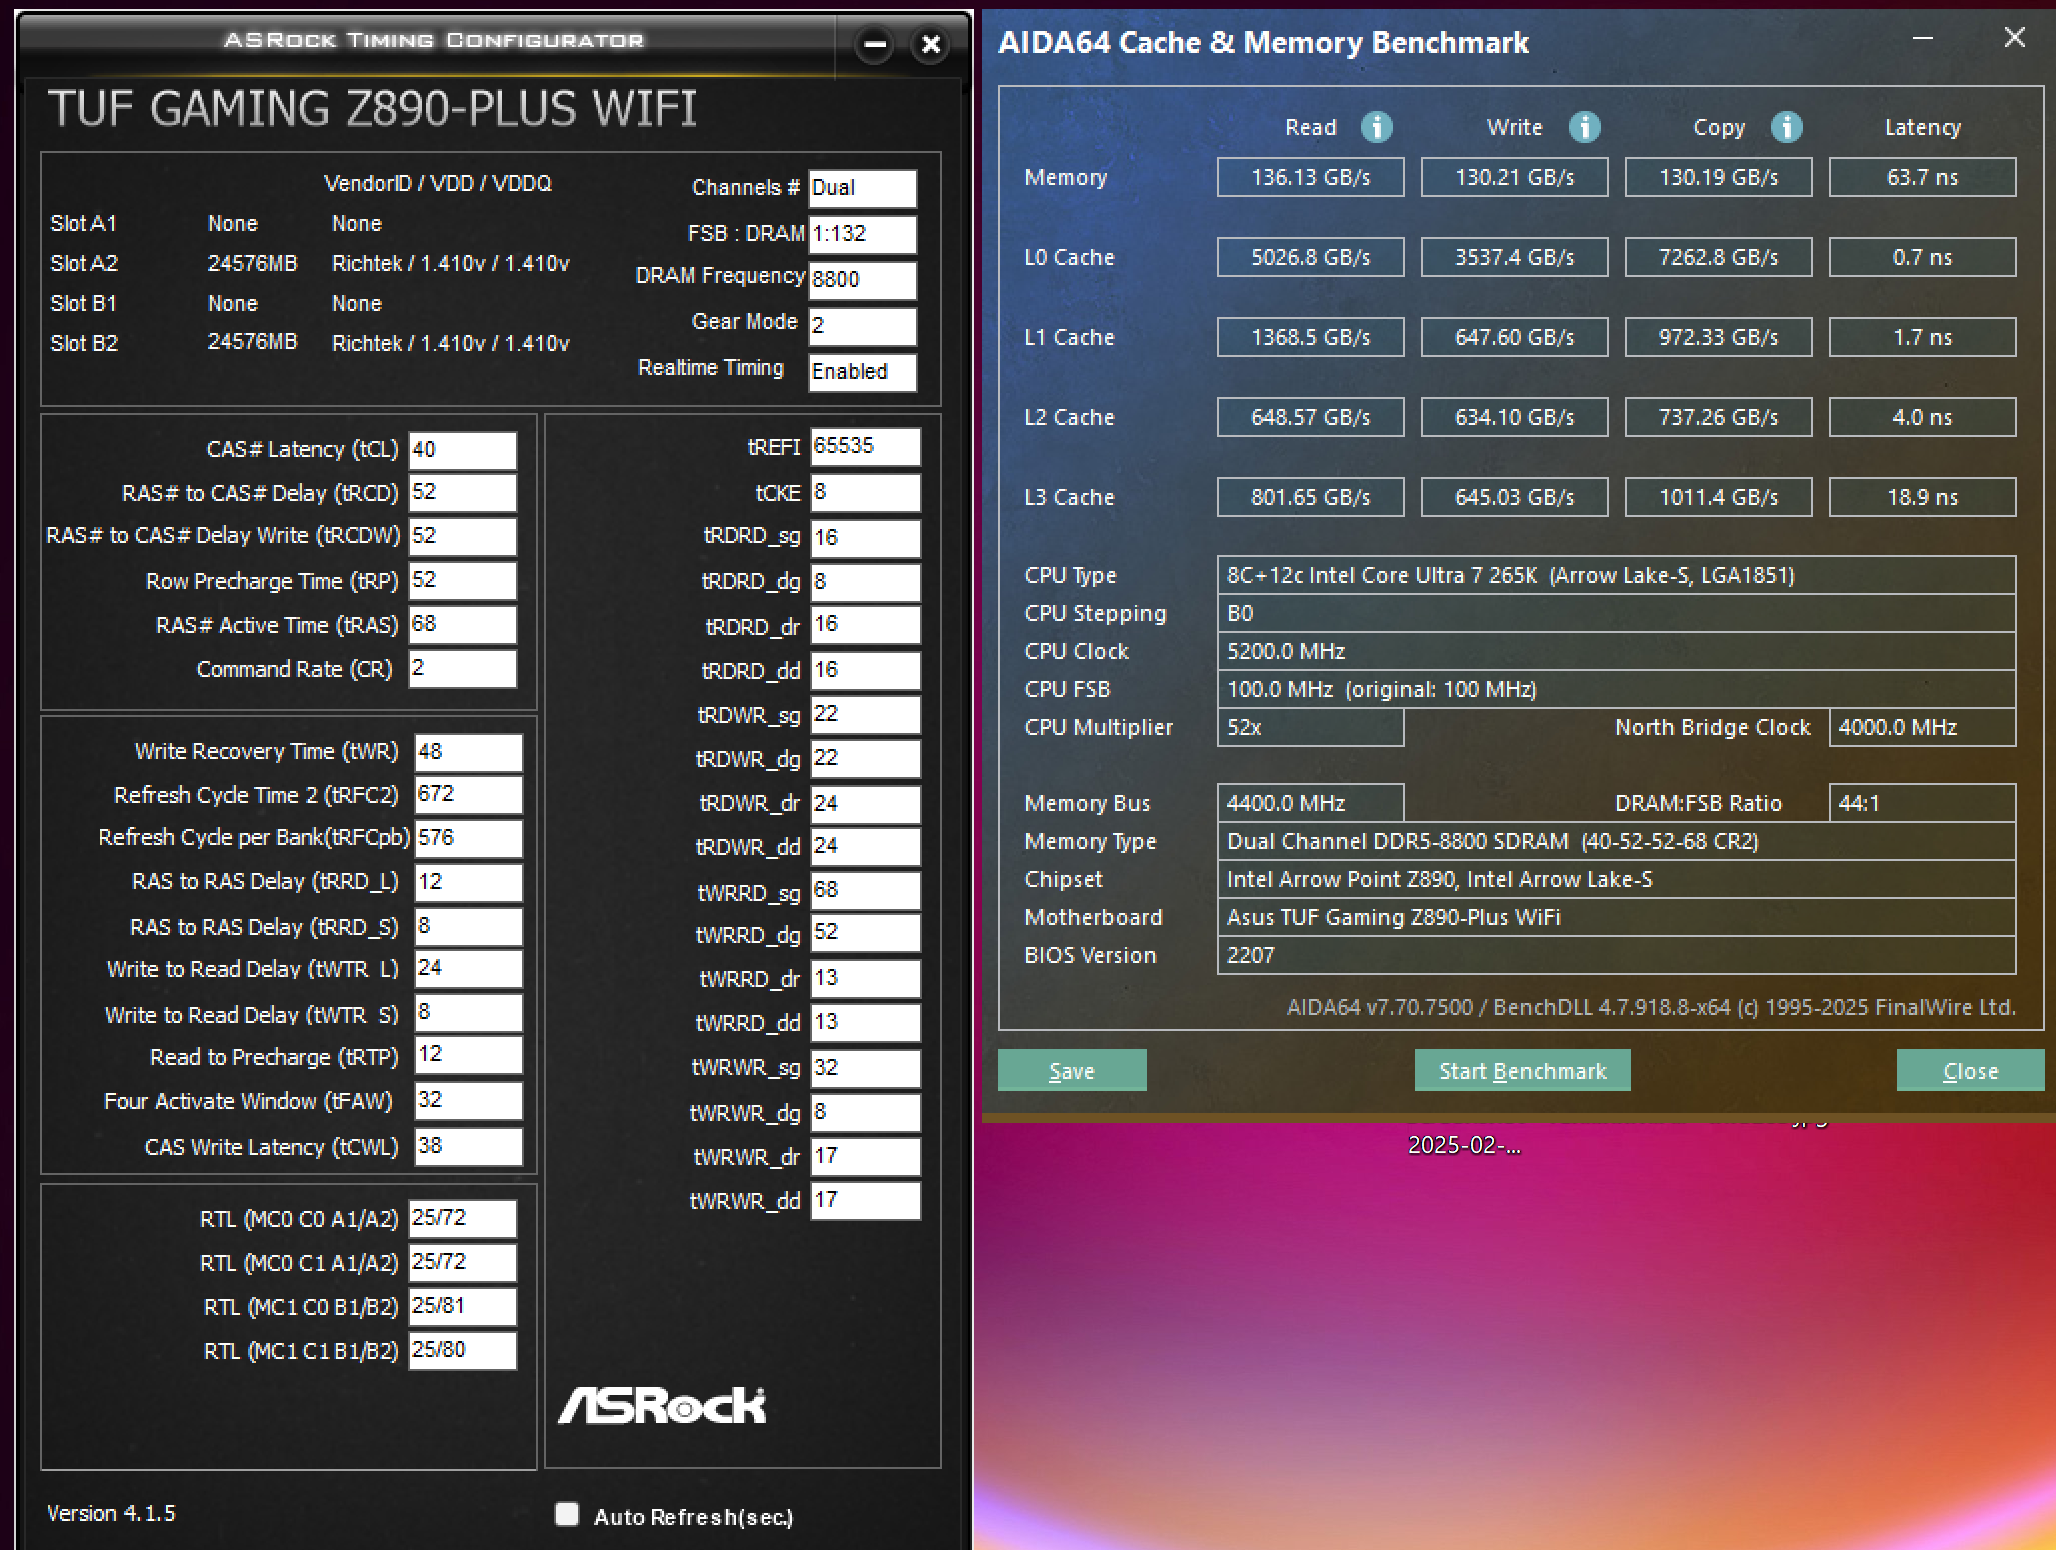
Task: Select the Command Rate (CR) field
Action: 462,668
